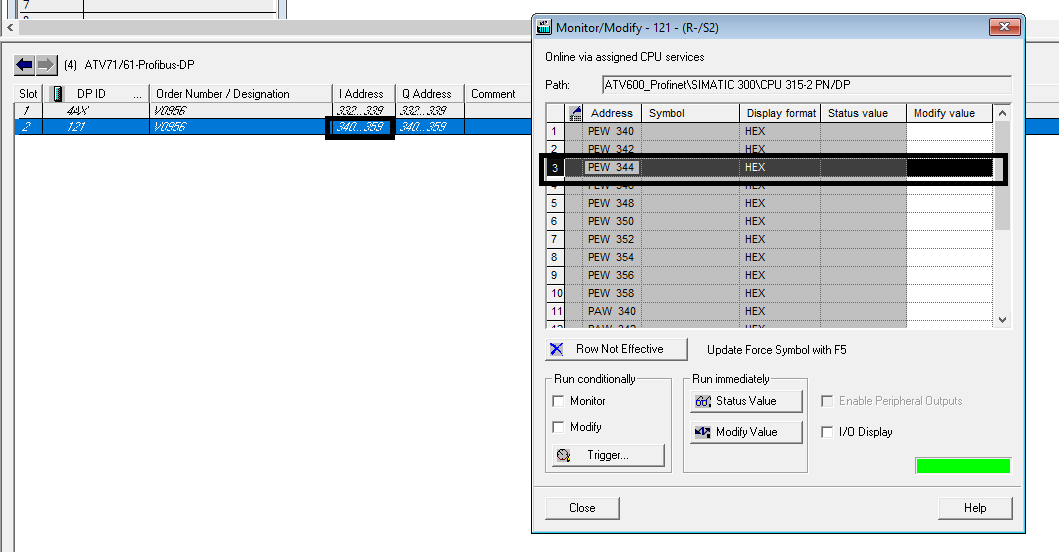The width and height of the screenshot is (1059, 552).
Task: Click the Status Value button
Action: pos(746,401)
